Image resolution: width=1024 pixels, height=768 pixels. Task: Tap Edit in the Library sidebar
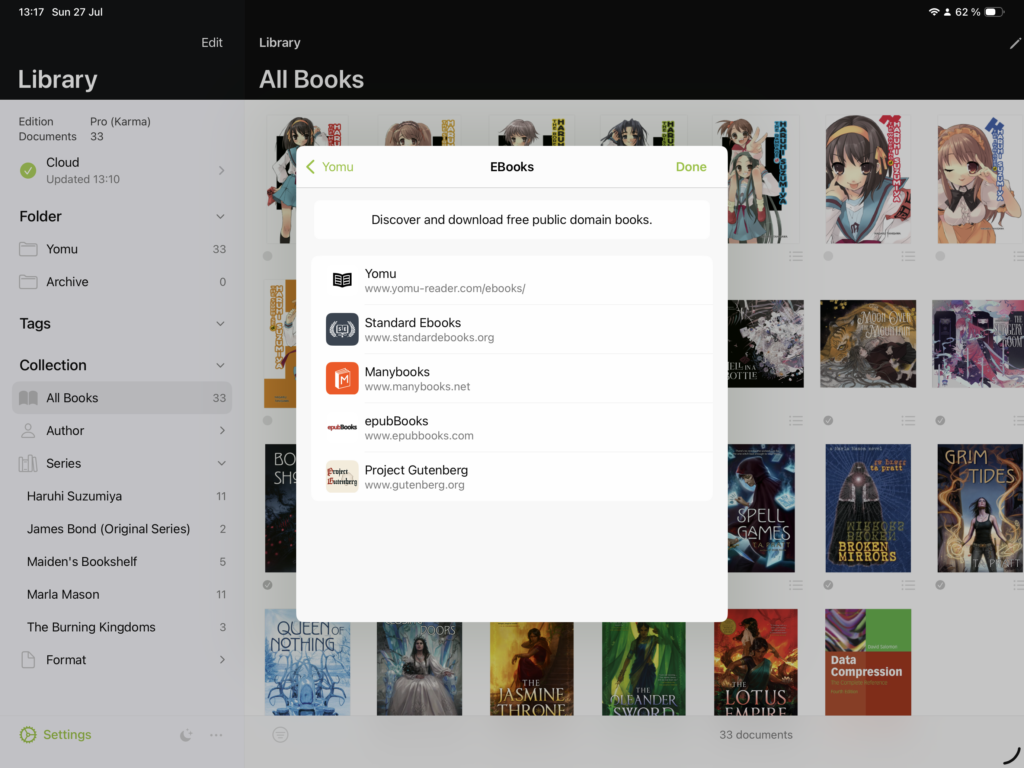[x=212, y=42]
